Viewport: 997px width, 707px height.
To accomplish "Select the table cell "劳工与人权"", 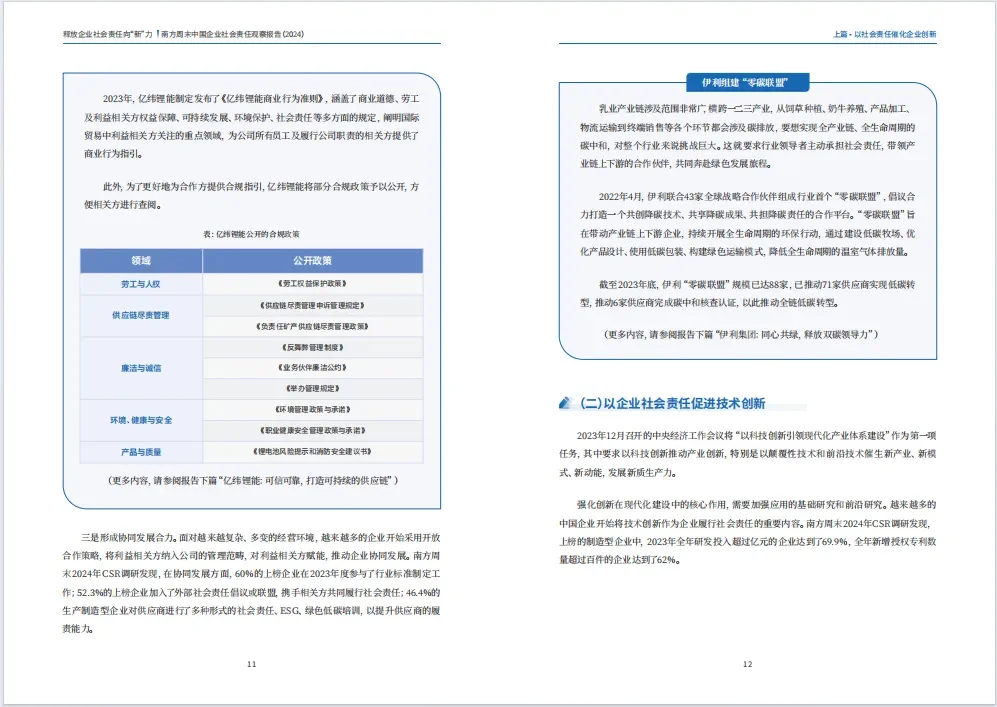I will tap(141, 284).
